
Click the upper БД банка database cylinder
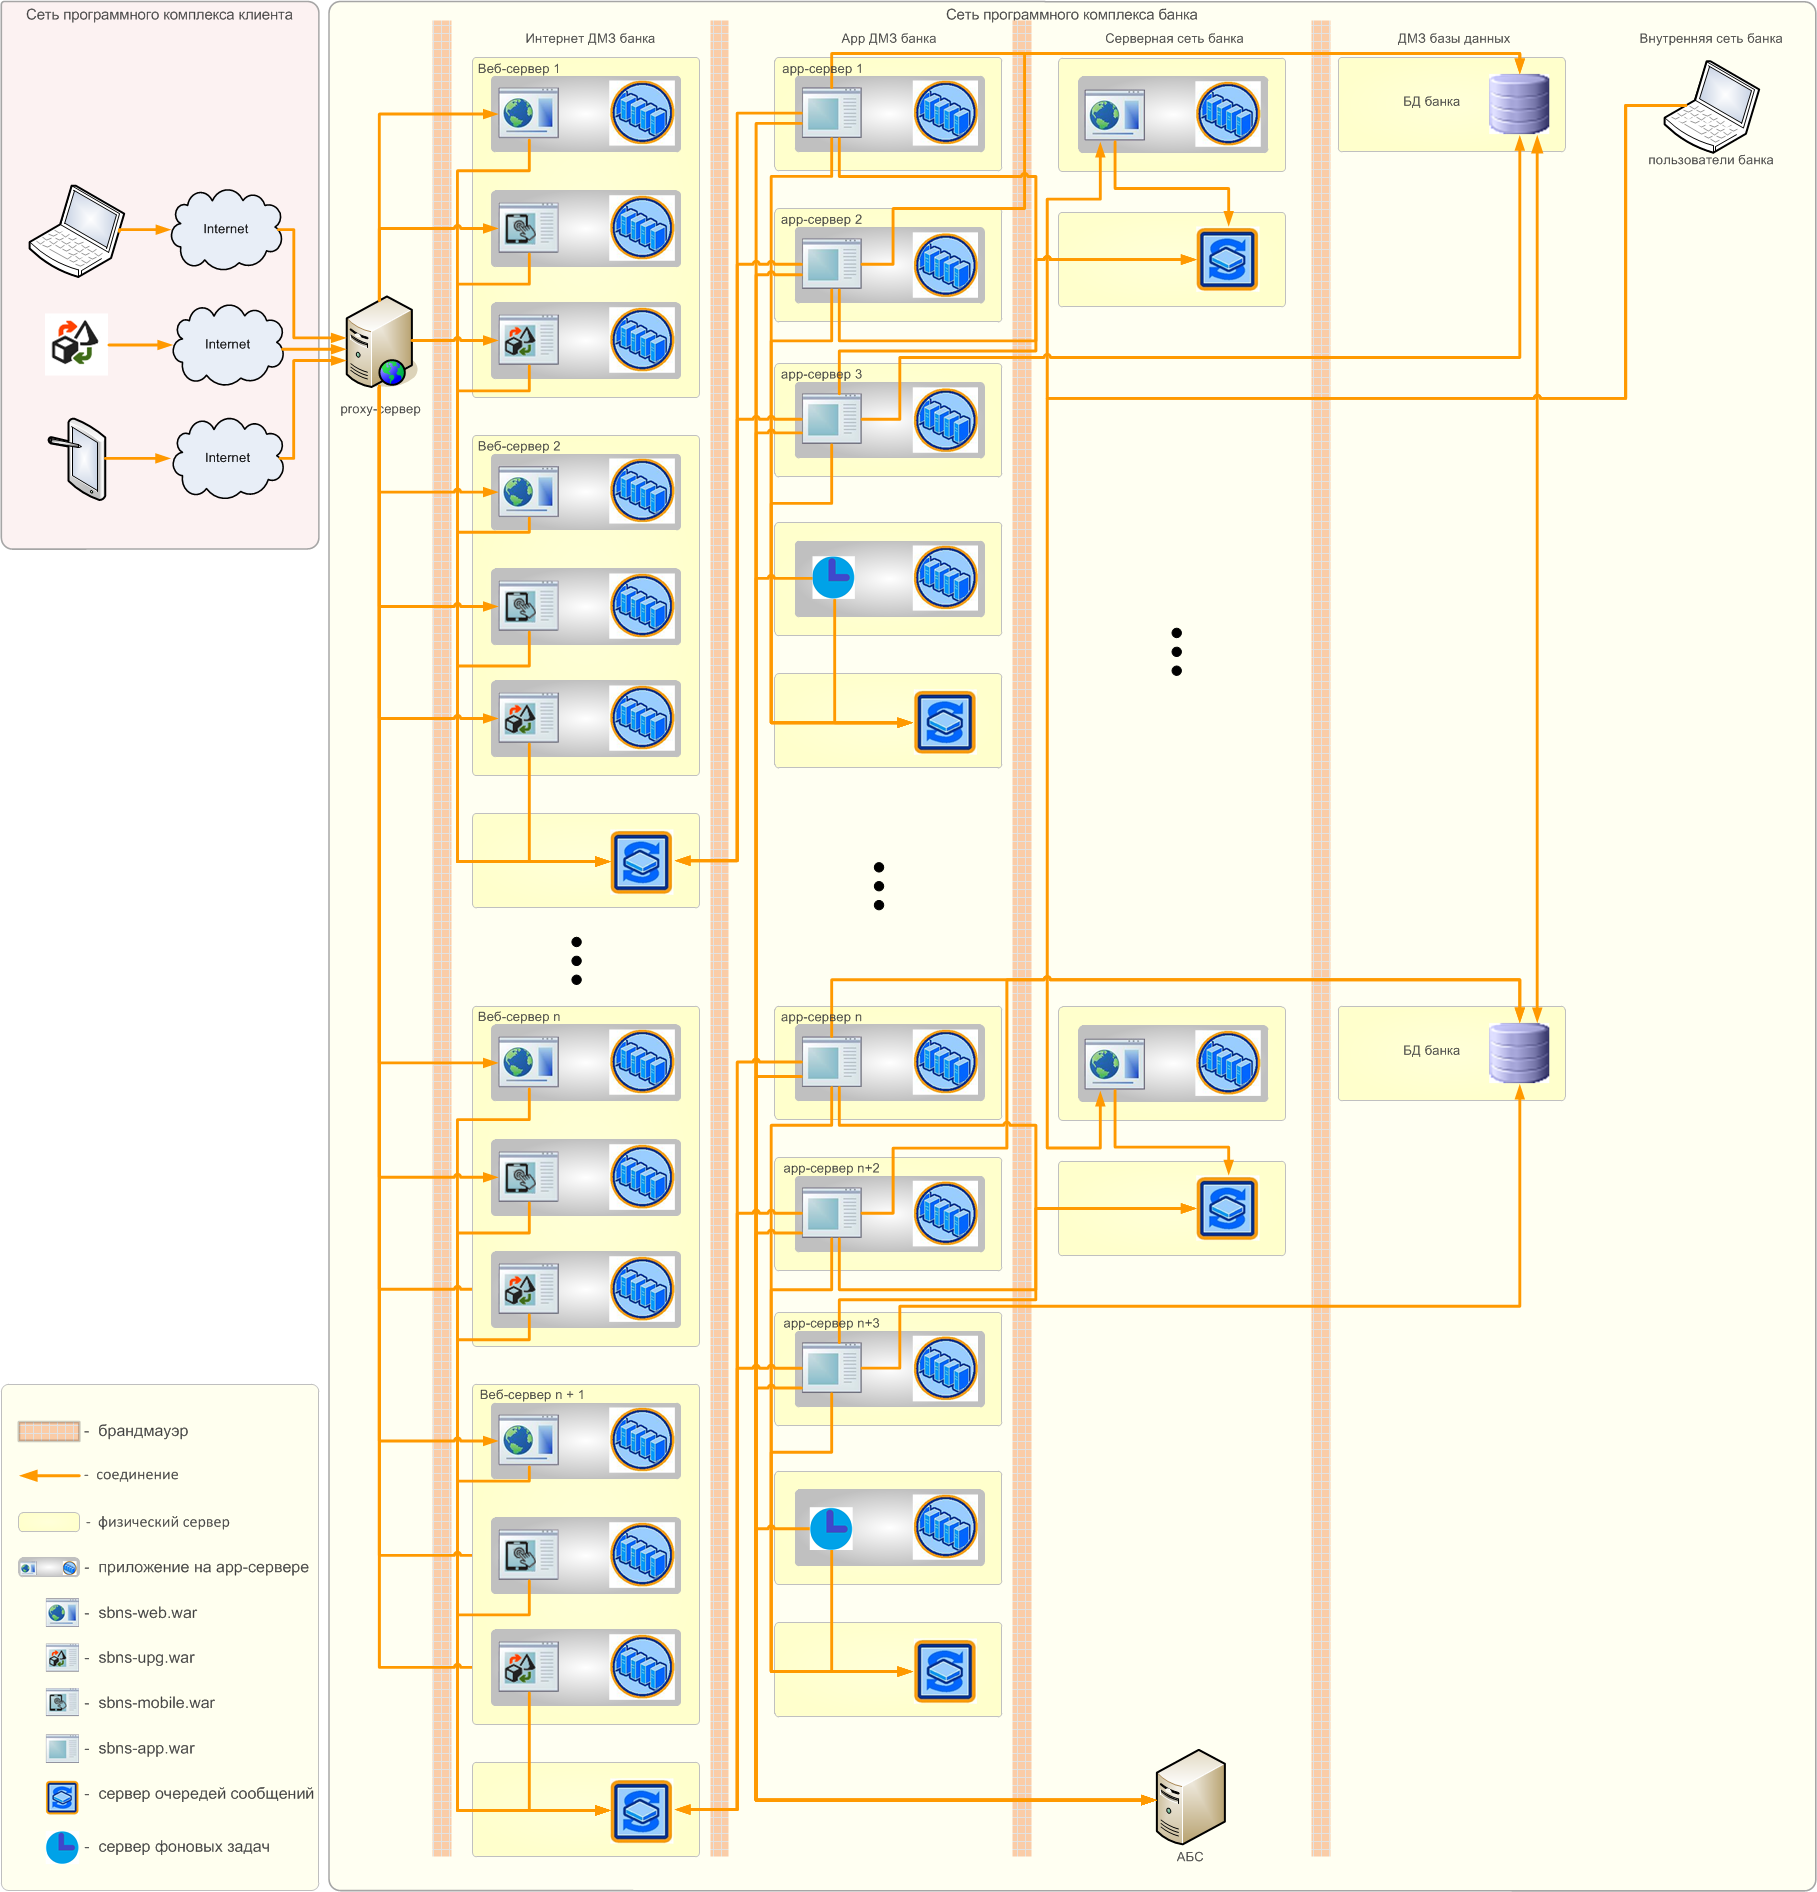[x=1519, y=104]
